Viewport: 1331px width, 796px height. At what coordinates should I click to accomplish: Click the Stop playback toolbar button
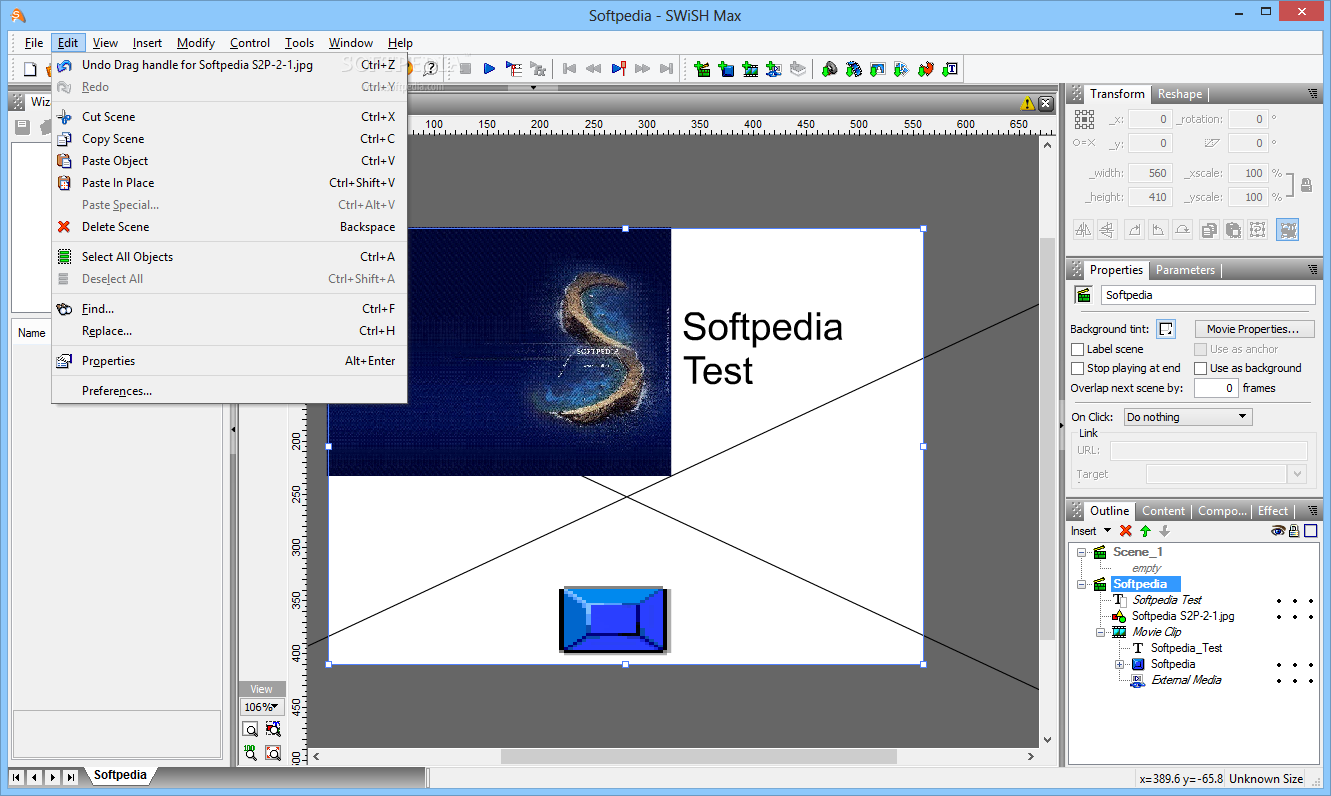tap(465, 69)
